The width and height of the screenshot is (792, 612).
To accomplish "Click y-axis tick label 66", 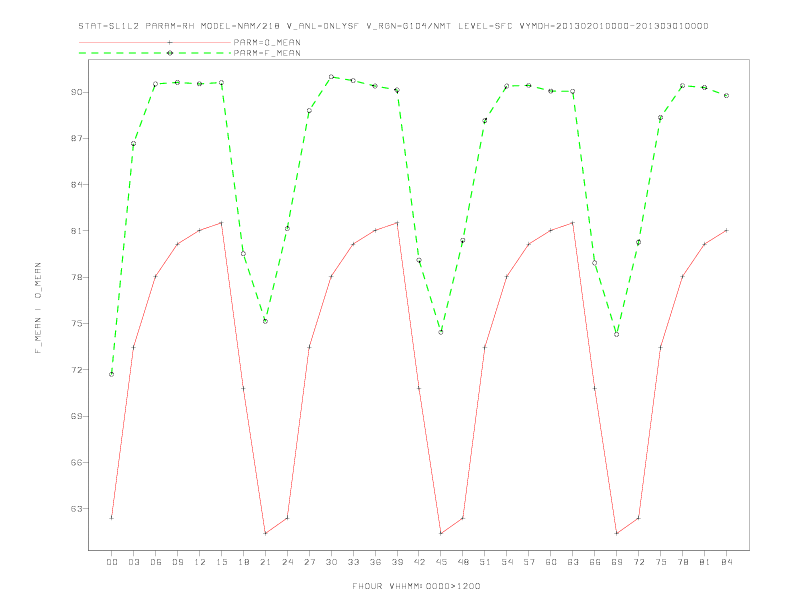I will [77, 462].
